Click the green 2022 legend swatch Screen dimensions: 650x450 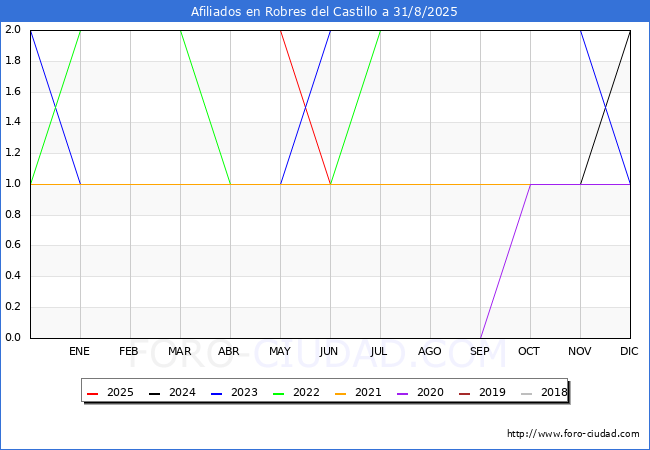click(279, 394)
